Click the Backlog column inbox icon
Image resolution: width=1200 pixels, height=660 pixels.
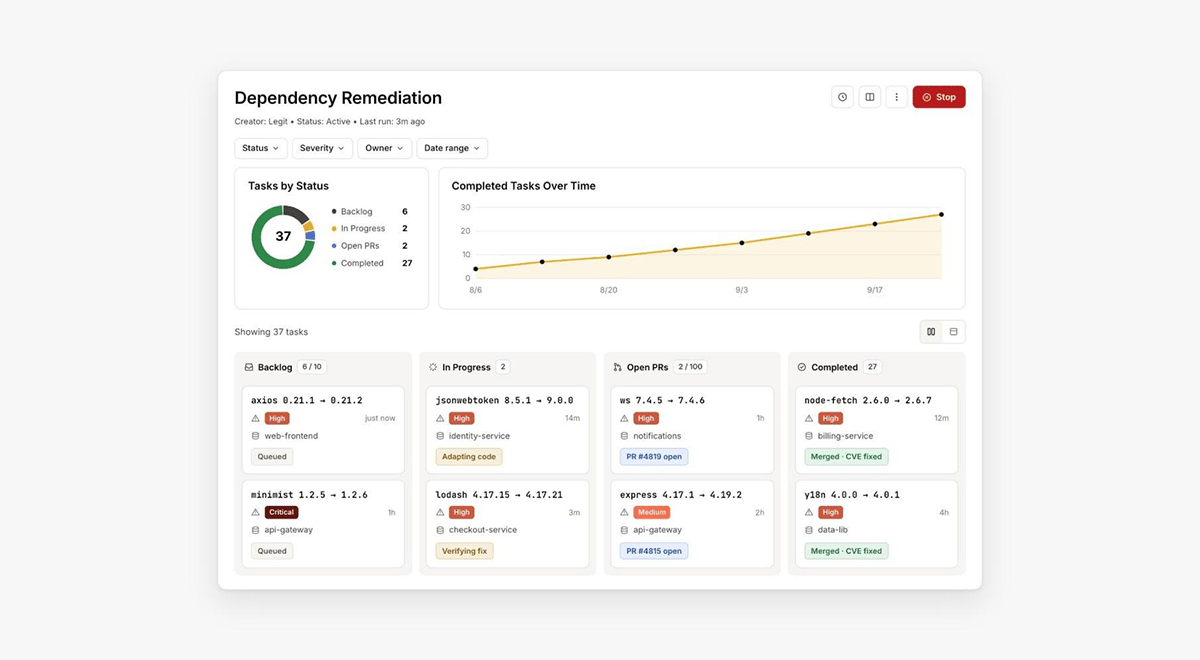click(249, 367)
